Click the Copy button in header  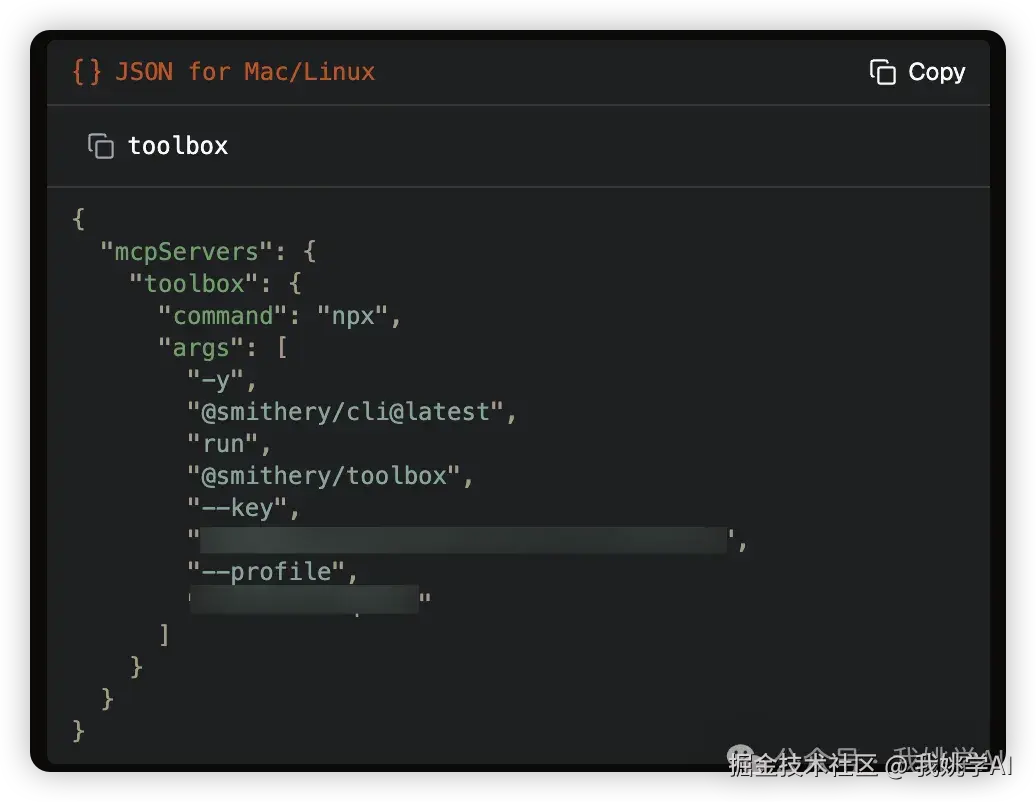(x=917, y=71)
